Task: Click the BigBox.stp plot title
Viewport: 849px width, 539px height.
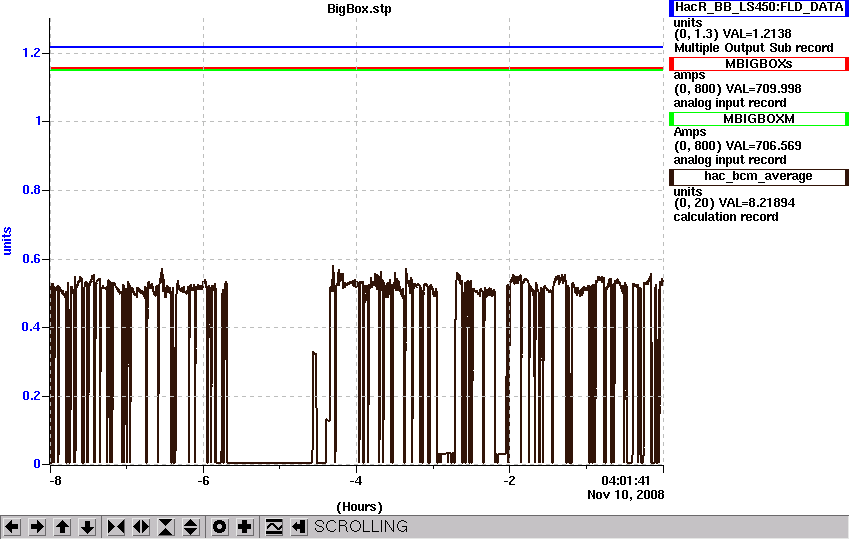Action: (359, 9)
